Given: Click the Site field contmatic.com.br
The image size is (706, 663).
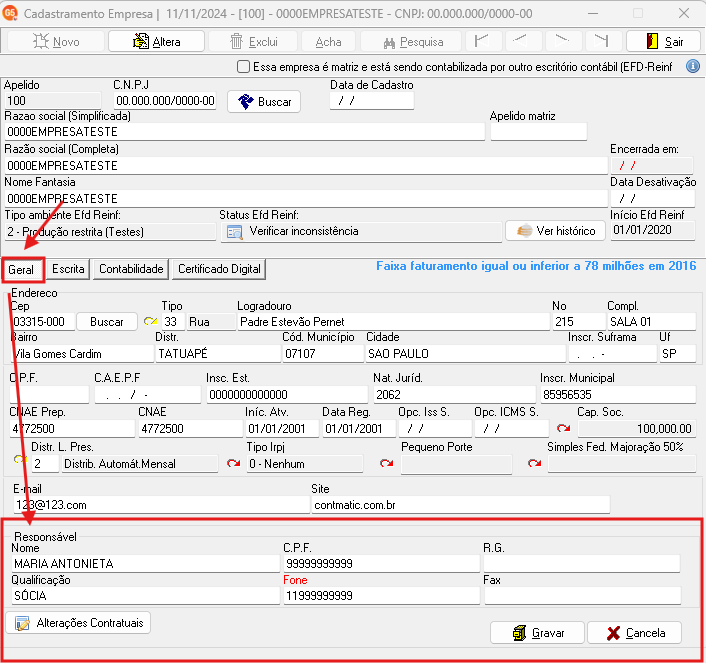Looking at the screenshot, I should pyautogui.click(x=461, y=505).
